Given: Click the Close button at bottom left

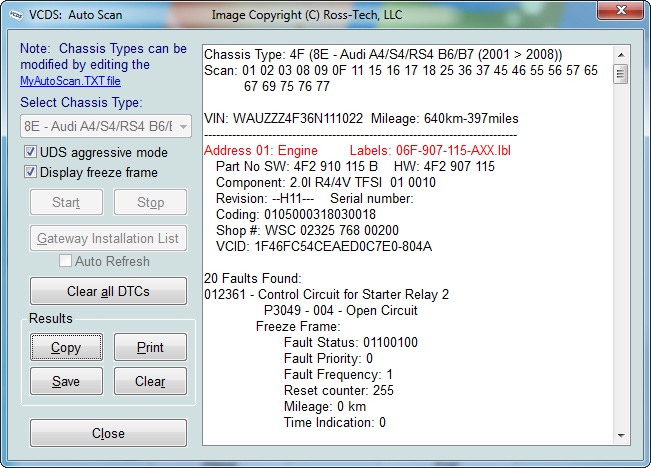Looking at the screenshot, I should tap(108, 433).
